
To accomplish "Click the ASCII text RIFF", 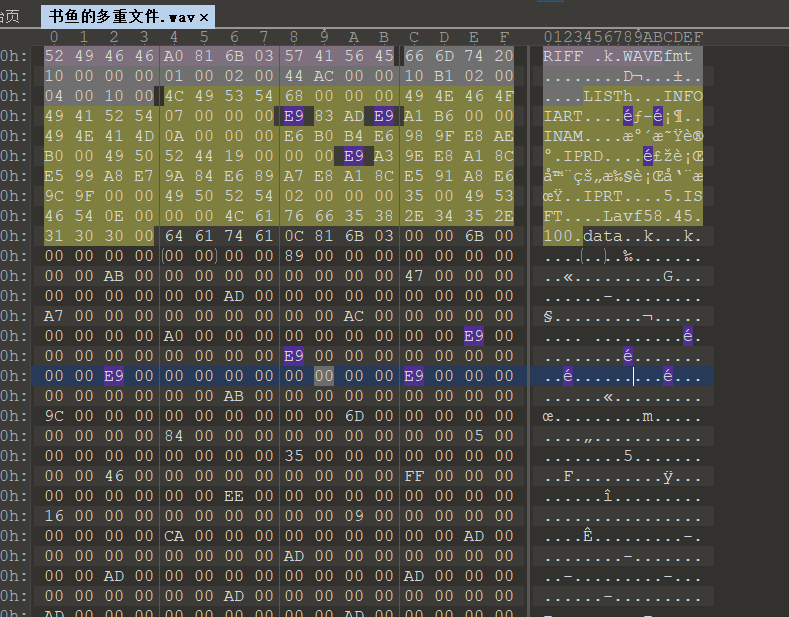I will point(563,56).
